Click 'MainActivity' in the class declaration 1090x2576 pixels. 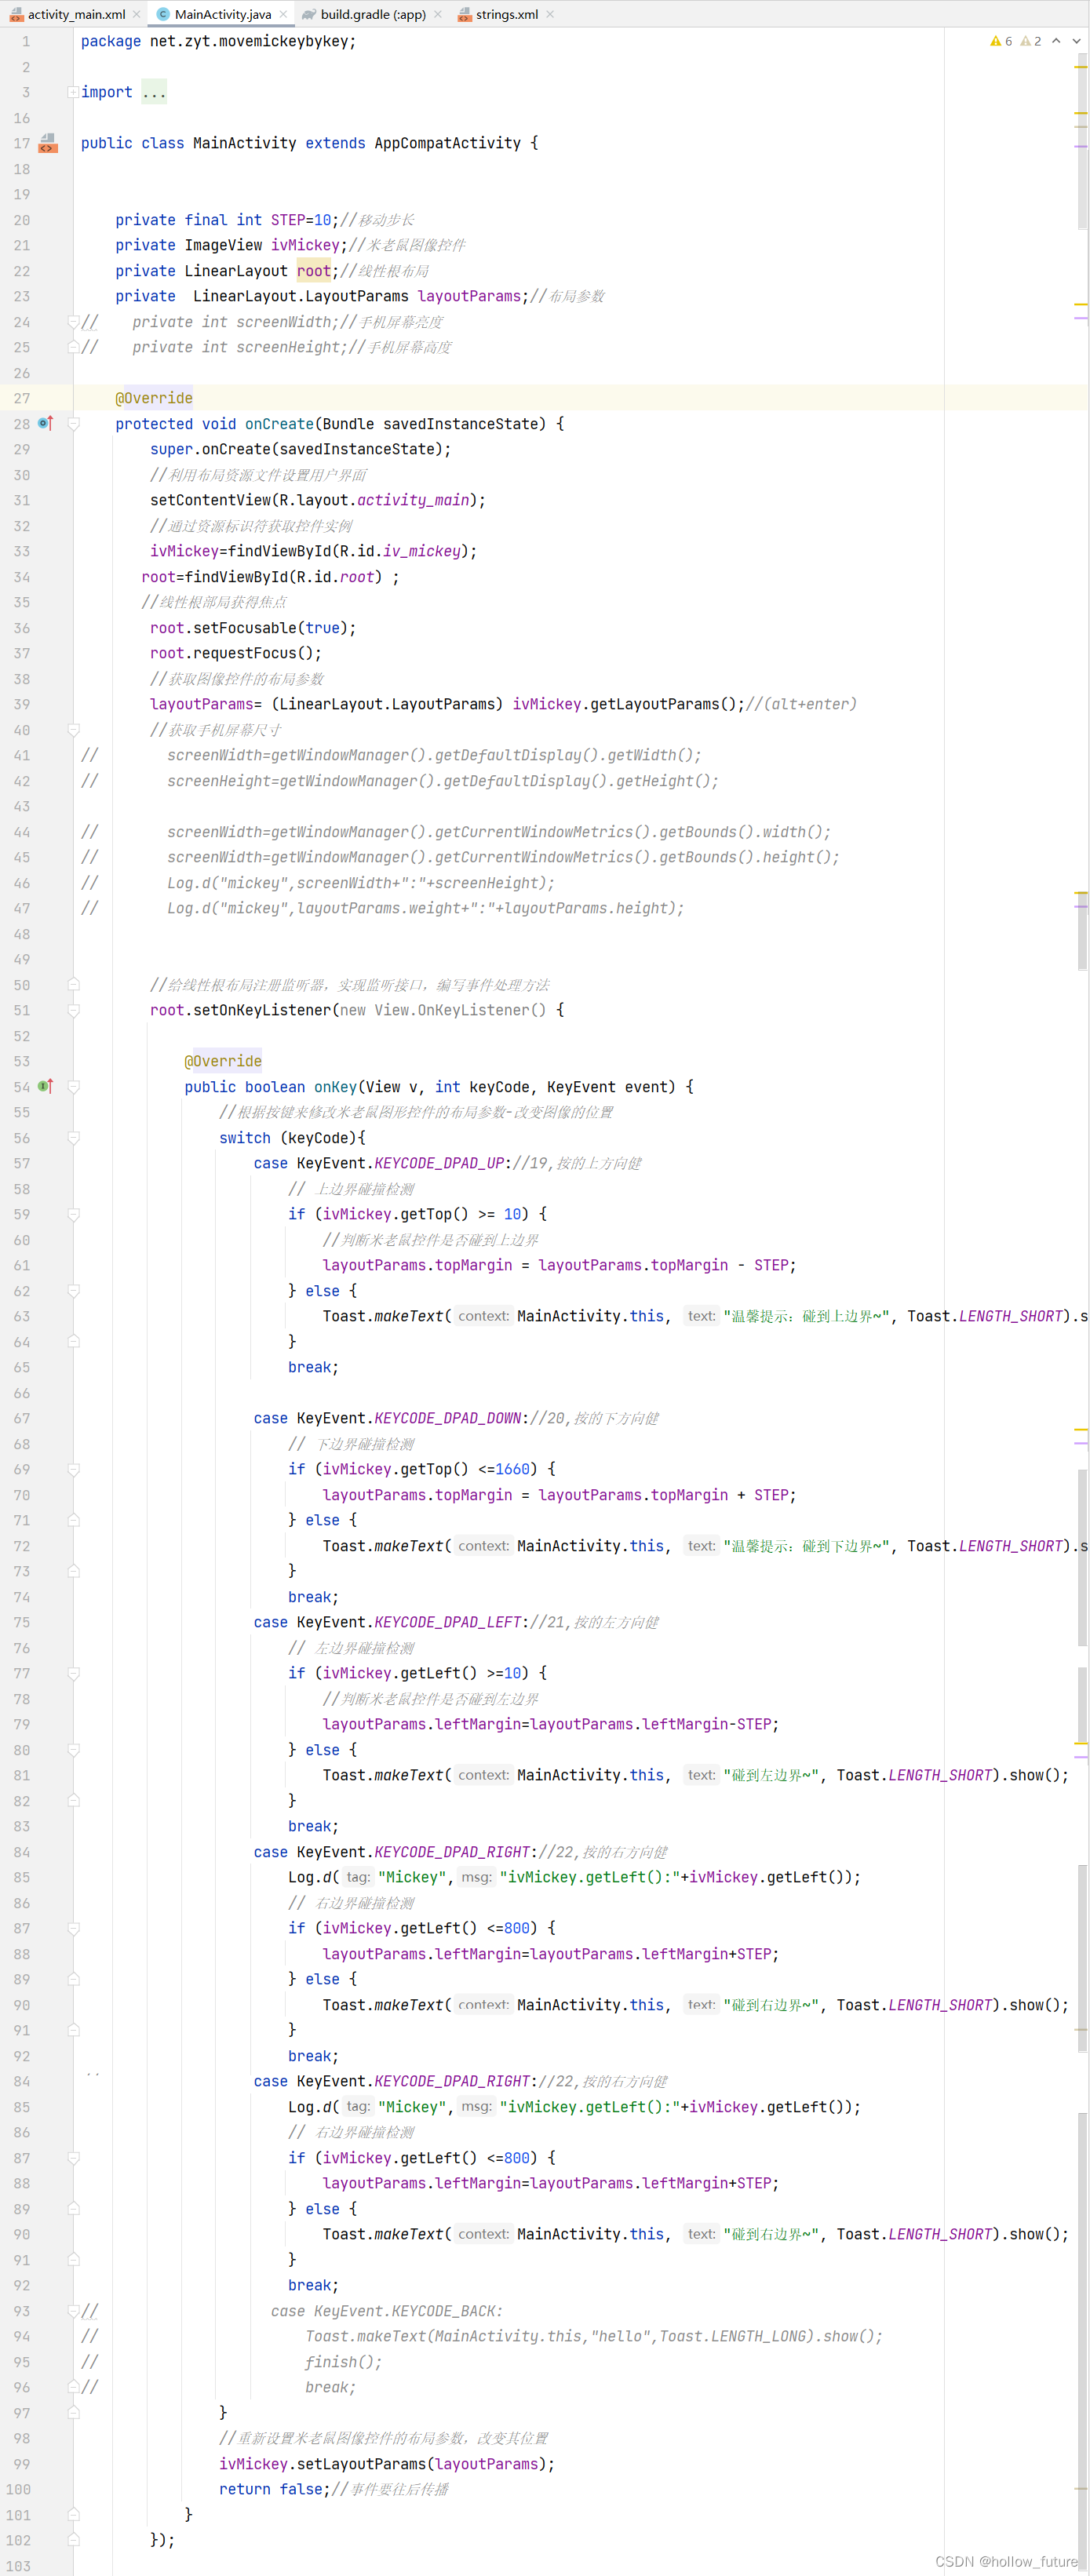coord(244,143)
